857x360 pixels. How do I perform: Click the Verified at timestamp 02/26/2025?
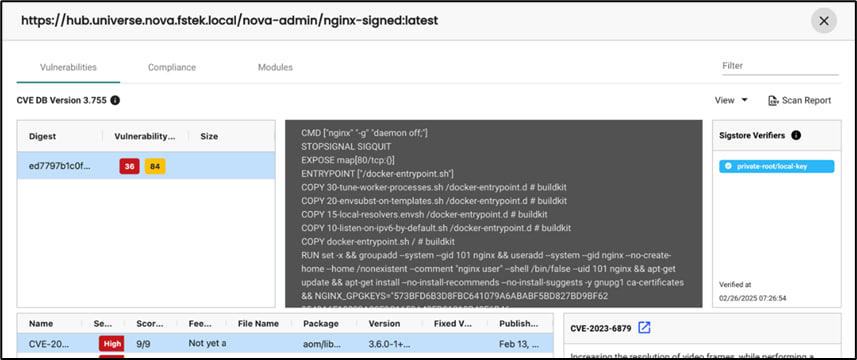pyautogui.click(x=752, y=298)
